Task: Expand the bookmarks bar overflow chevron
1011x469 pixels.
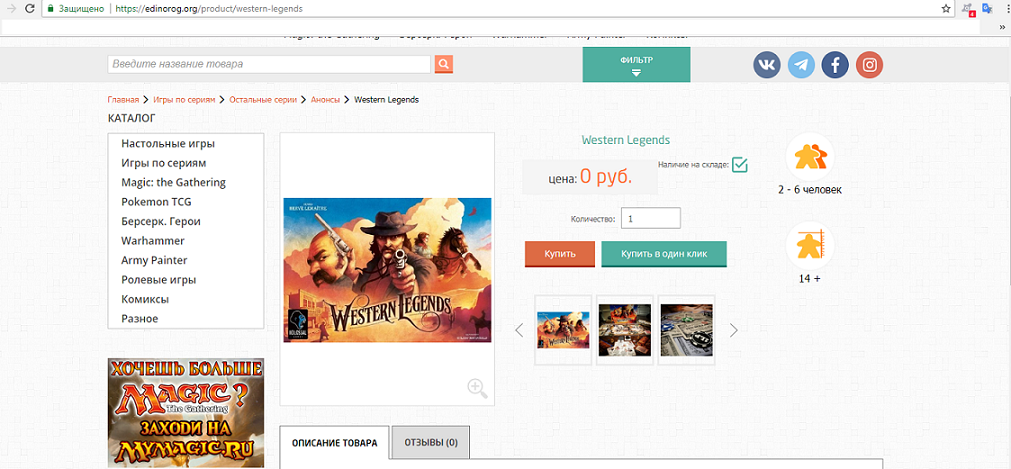Action: [x=1003, y=27]
